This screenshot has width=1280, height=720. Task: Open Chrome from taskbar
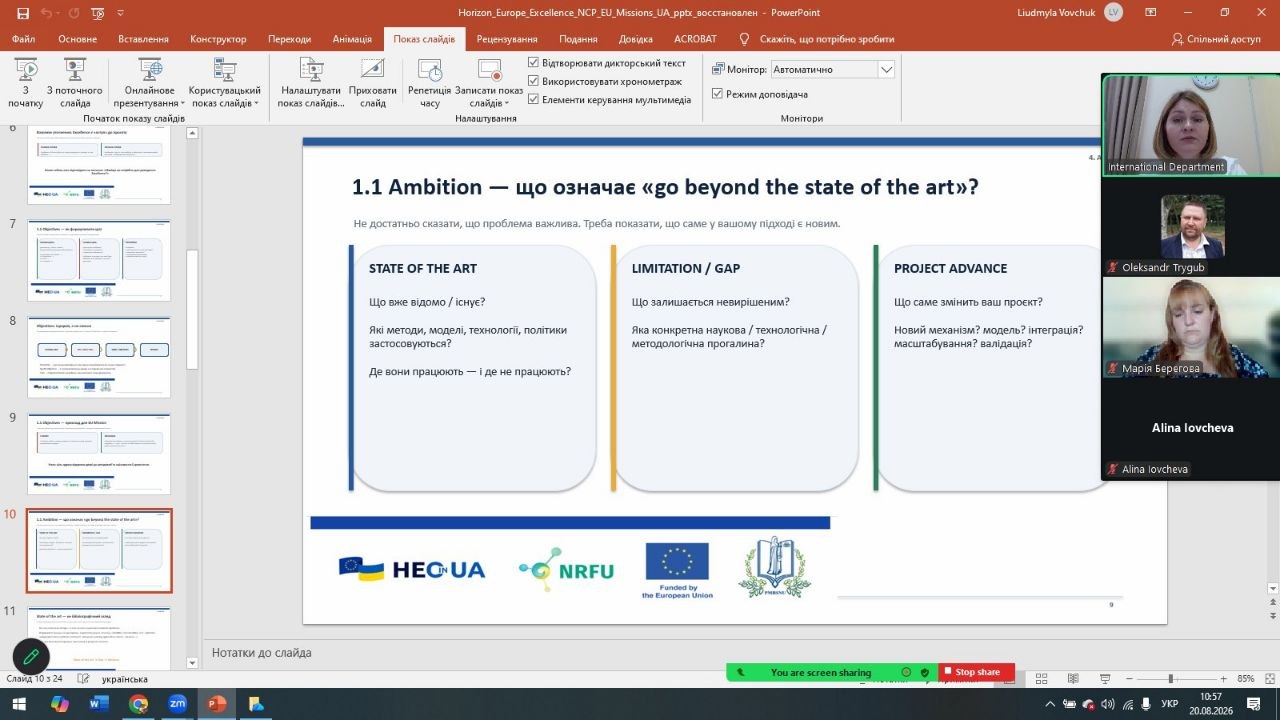click(138, 703)
